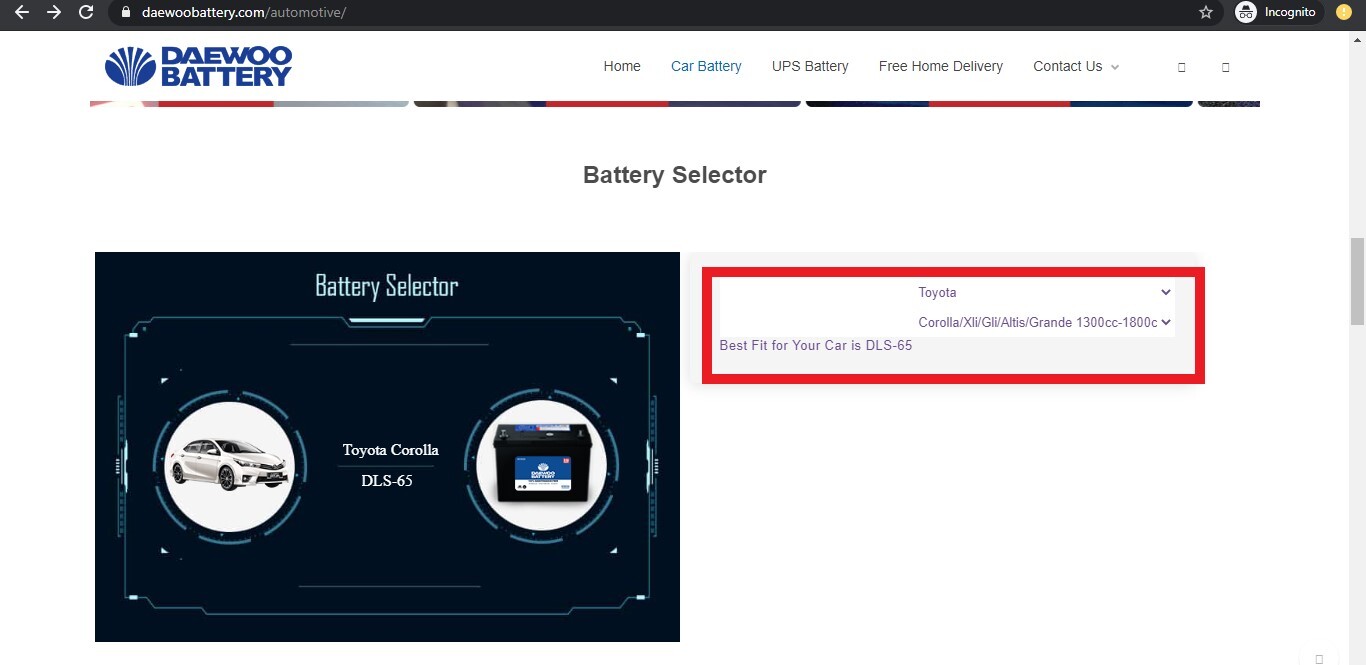Click the yellow icon beside Incognito
1366x665 pixels.
point(1343,12)
